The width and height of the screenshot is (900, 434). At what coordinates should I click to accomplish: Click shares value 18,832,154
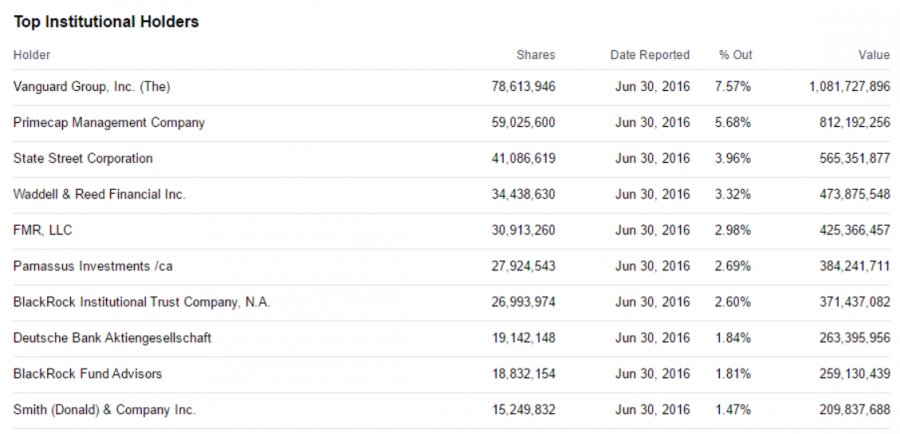tap(523, 374)
